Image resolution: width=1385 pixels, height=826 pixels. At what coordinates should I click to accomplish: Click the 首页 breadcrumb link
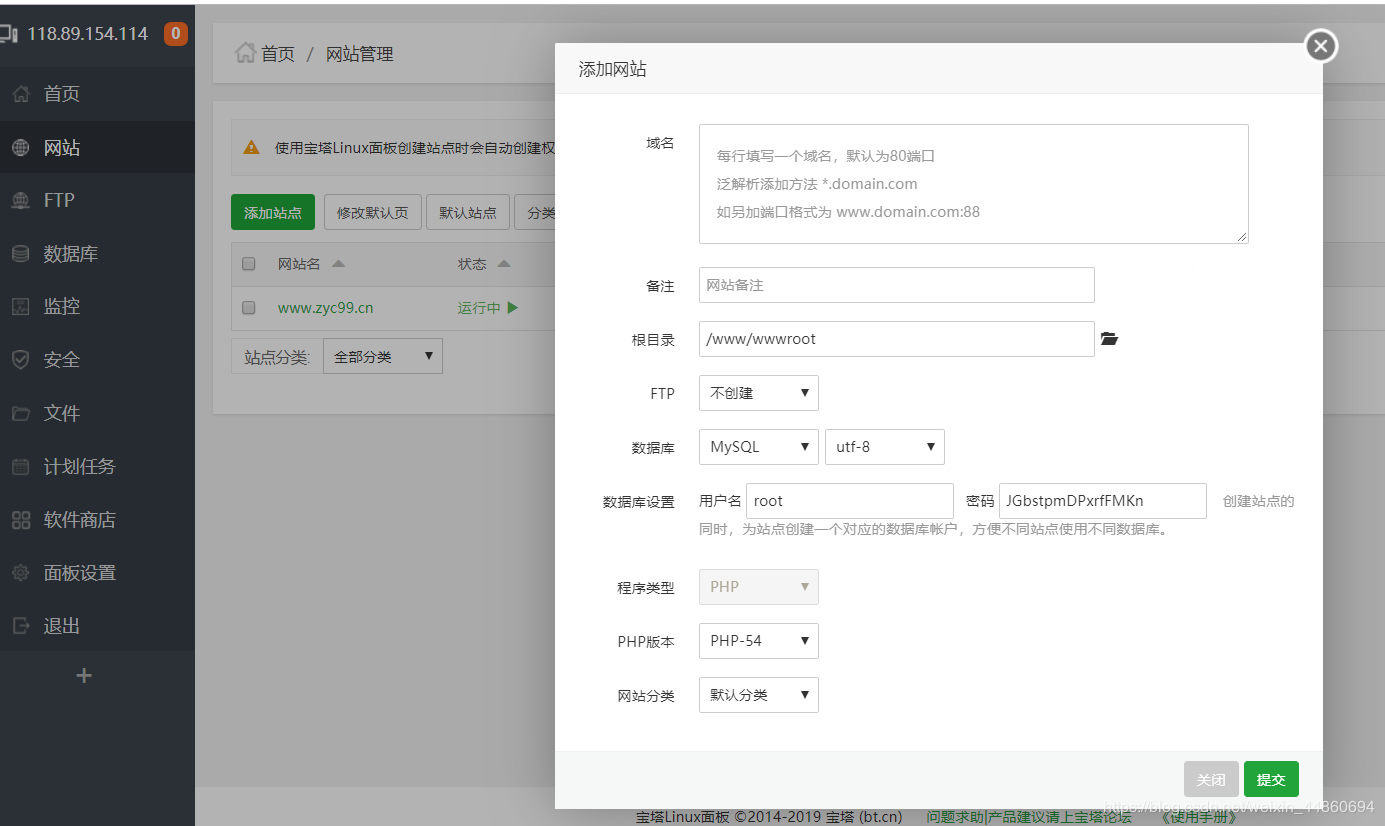coord(278,54)
